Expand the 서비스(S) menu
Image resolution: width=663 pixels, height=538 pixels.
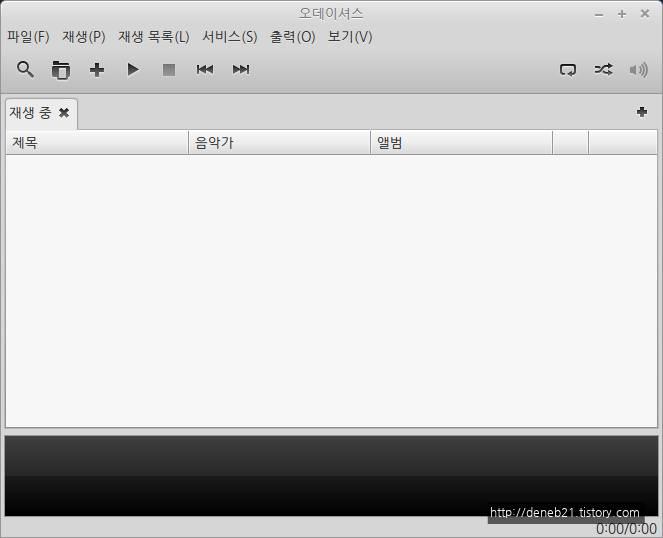pyautogui.click(x=229, y=37)
